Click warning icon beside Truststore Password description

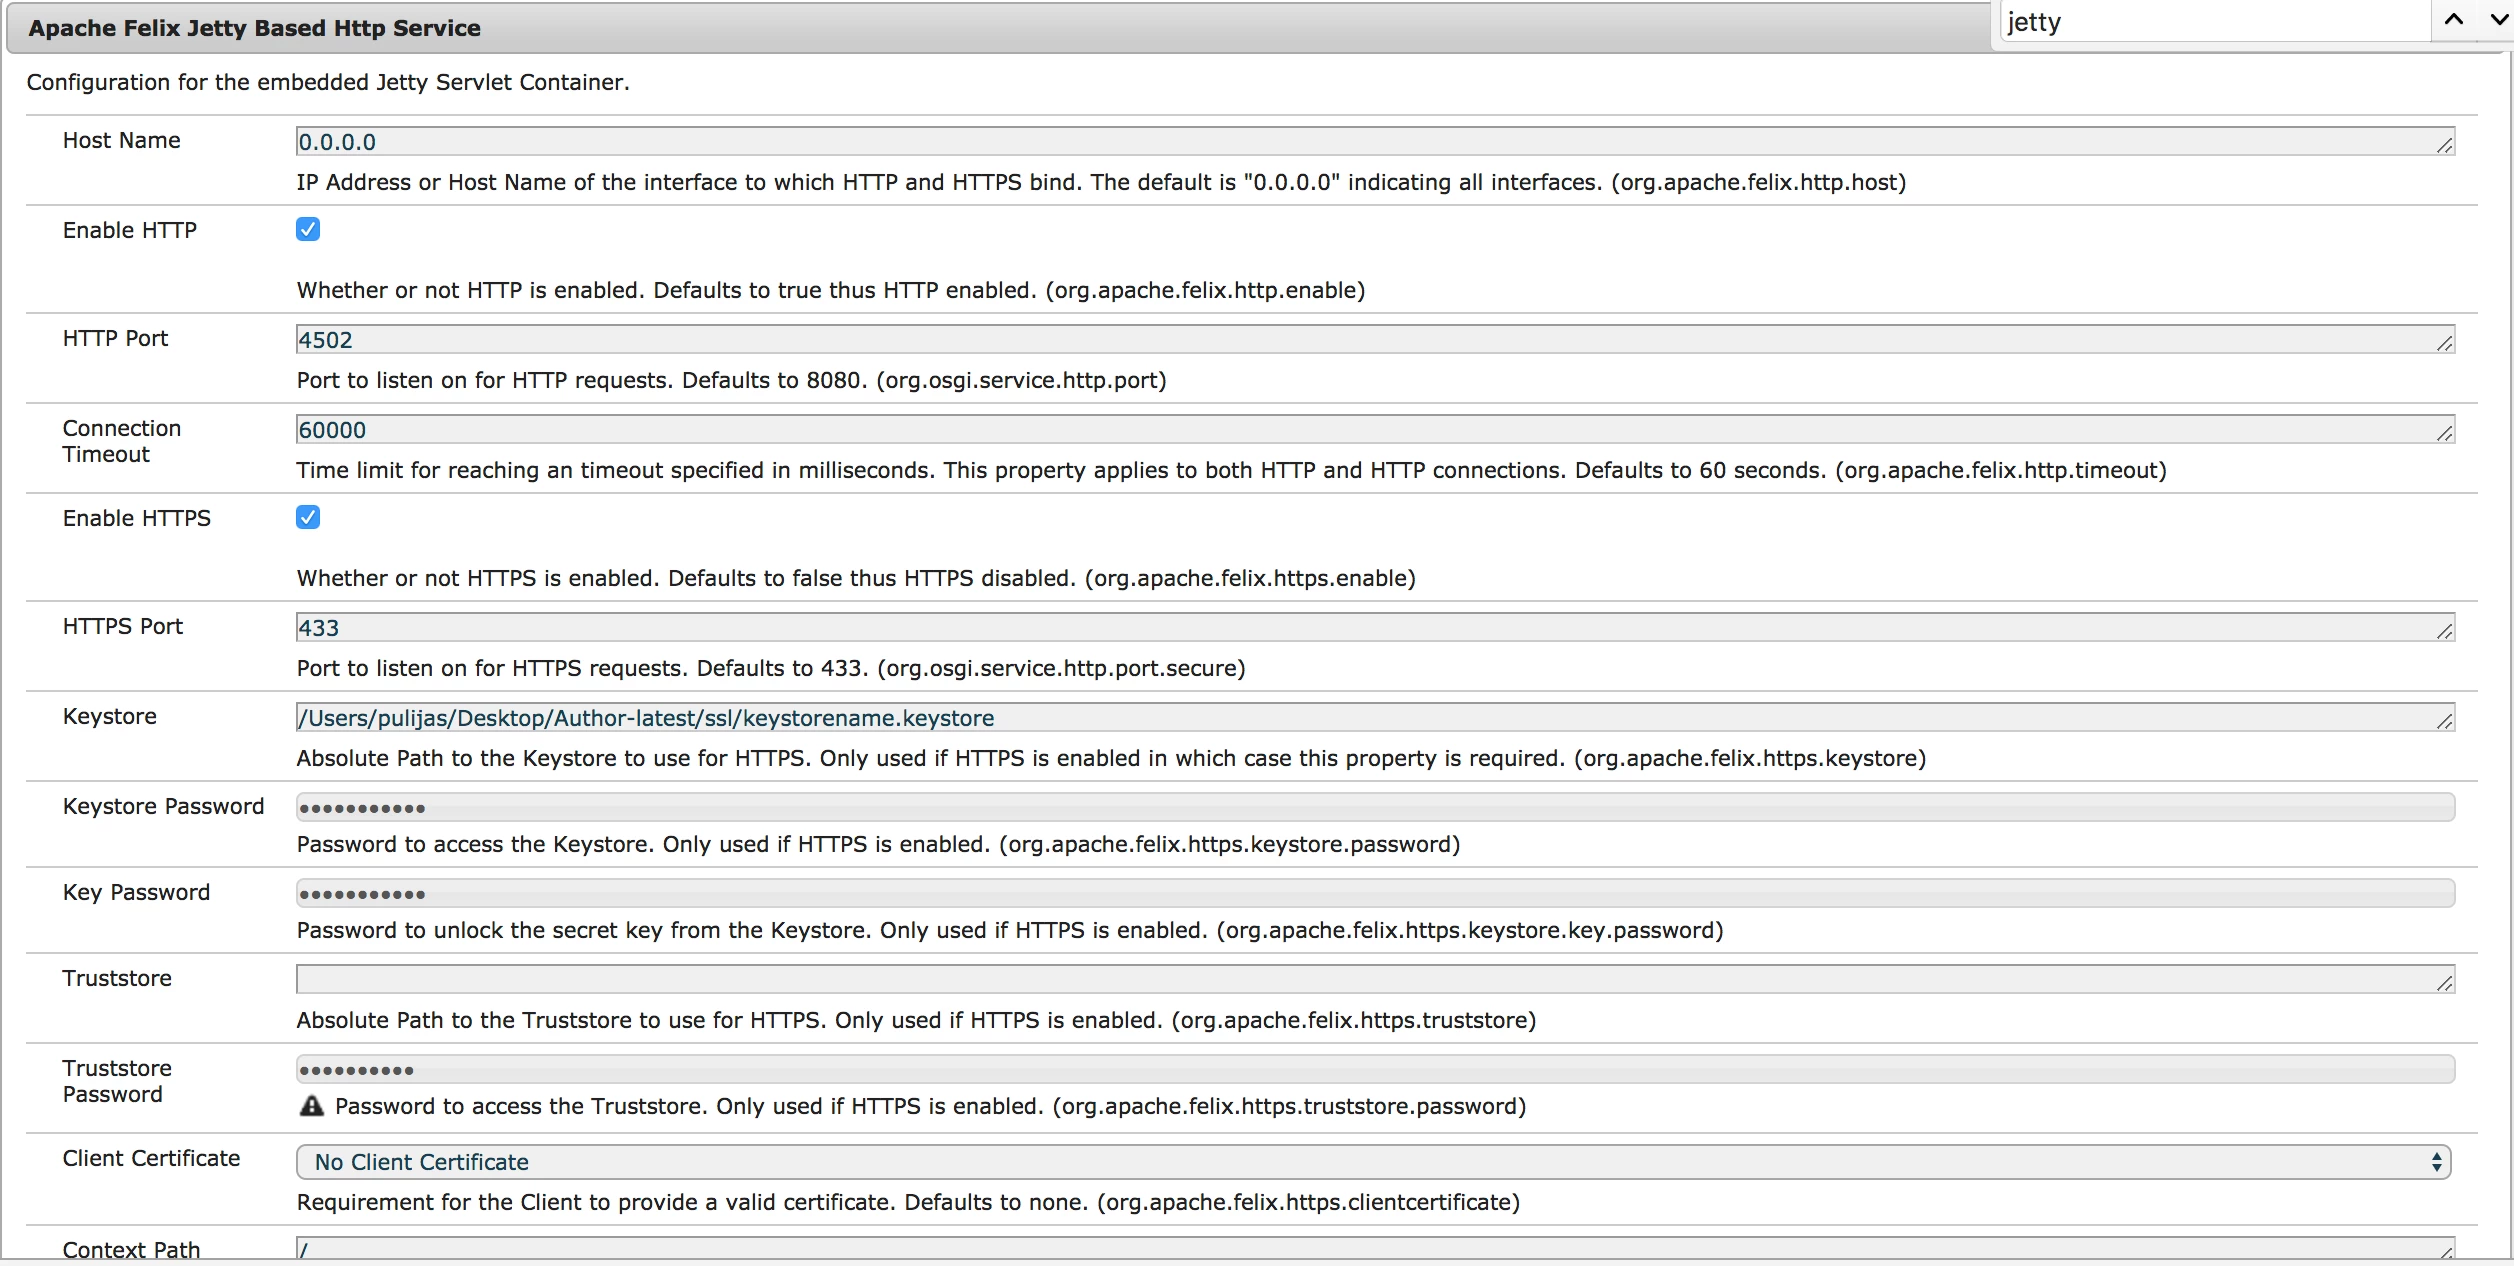(x=312, y=1106)
